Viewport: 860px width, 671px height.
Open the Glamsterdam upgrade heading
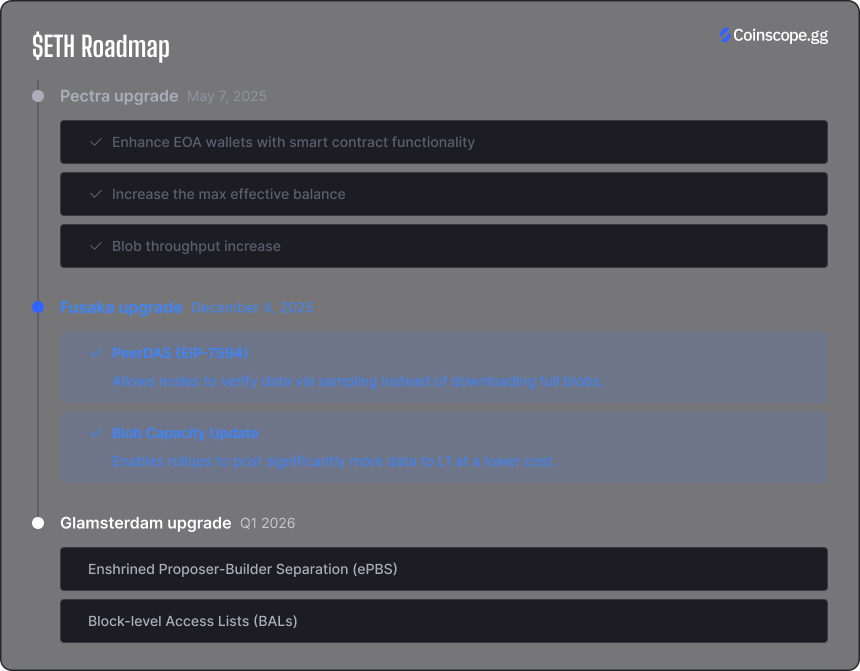pos(145,523)
